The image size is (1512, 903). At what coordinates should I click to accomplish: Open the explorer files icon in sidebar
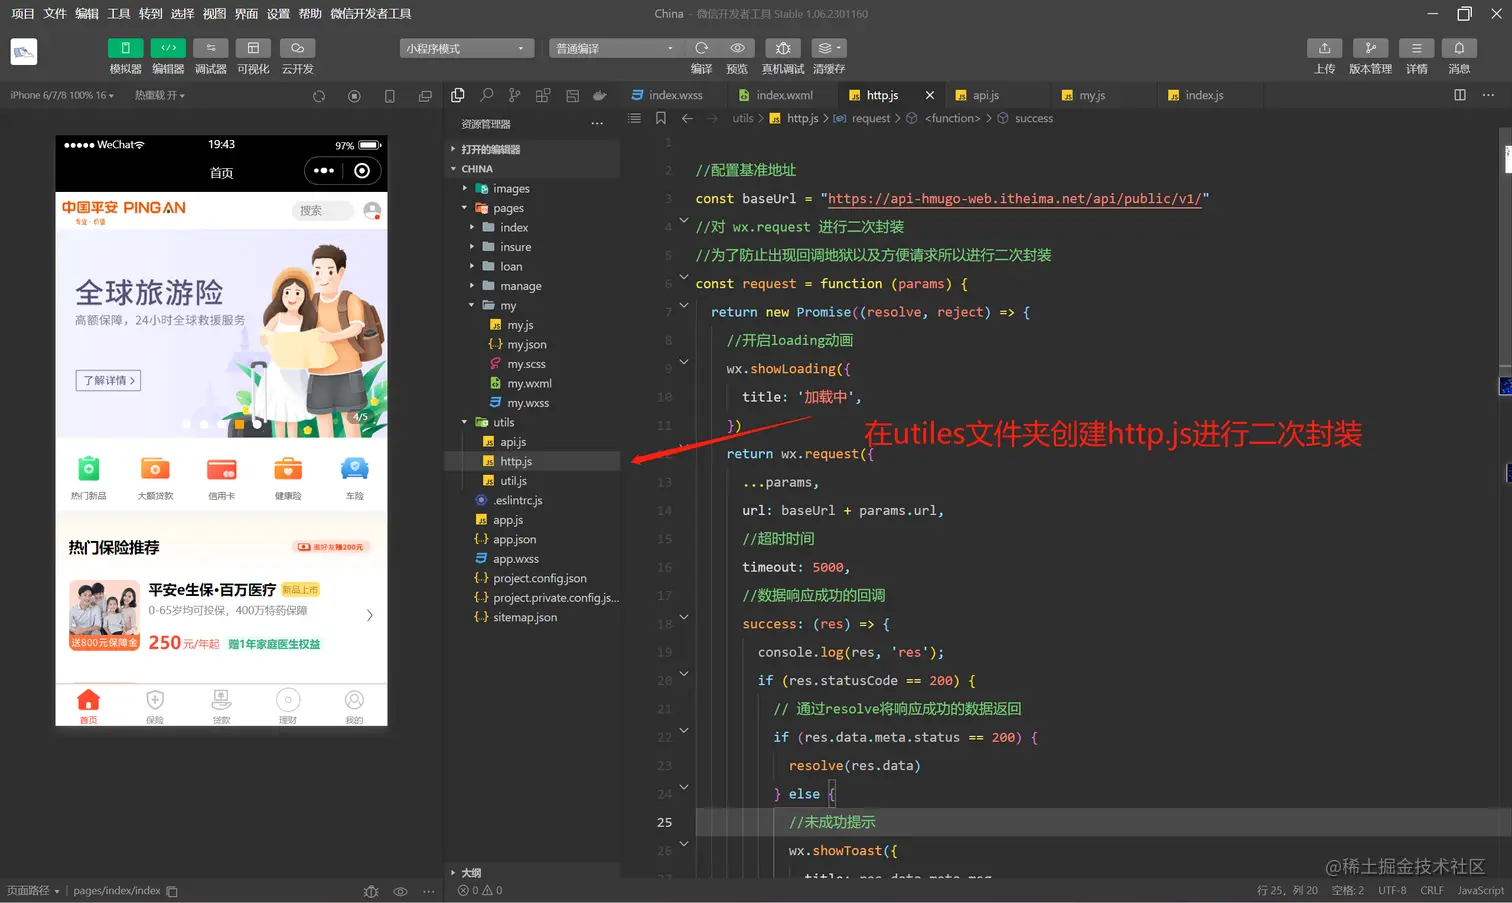[x=458, y=95]
